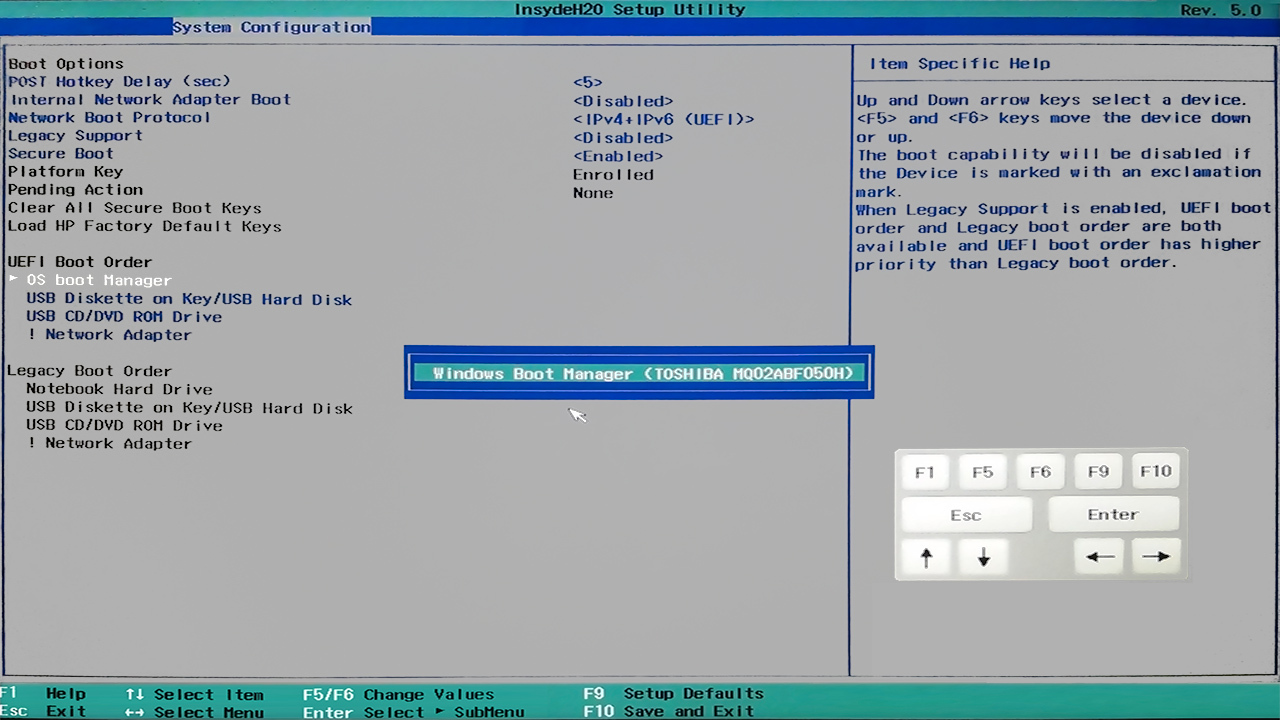The width and height of the screenshot is (1280, 720).
Task: Toggle the Legacy Support Disabled value
Action: [622, 138]
